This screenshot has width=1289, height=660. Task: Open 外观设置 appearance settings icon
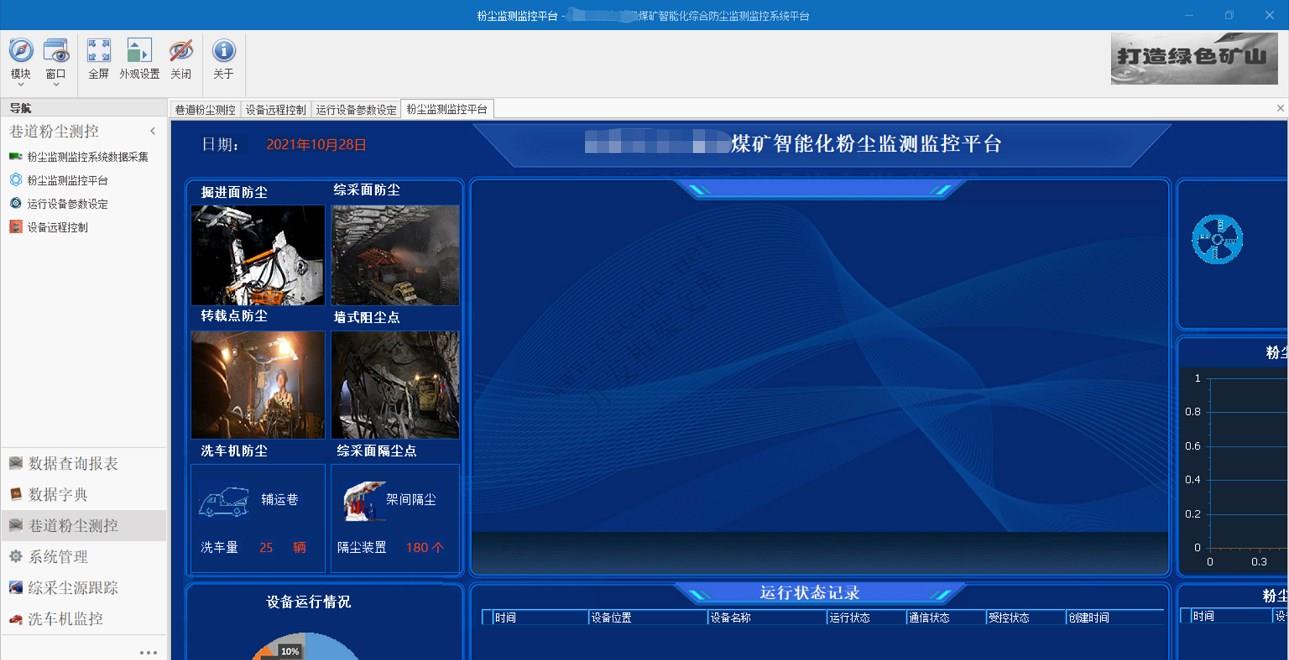pyautogui.click(x=138, y=50)
